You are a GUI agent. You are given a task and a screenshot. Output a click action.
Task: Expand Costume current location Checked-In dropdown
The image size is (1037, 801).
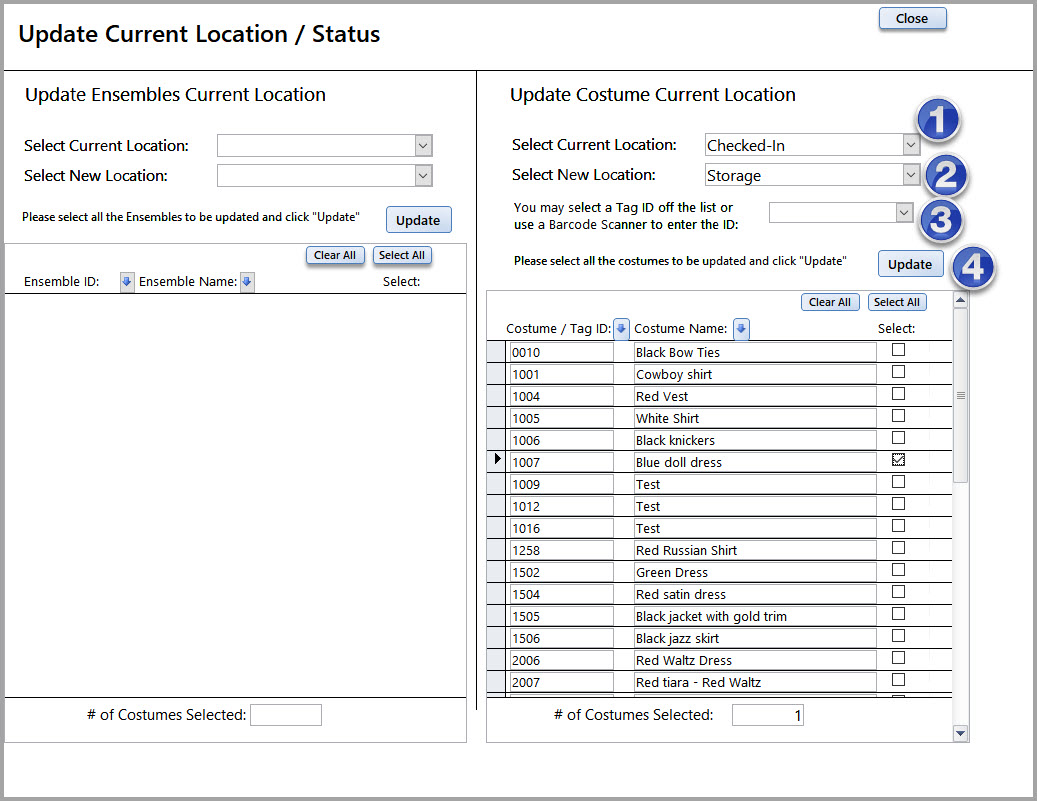[x=911, y=145]
